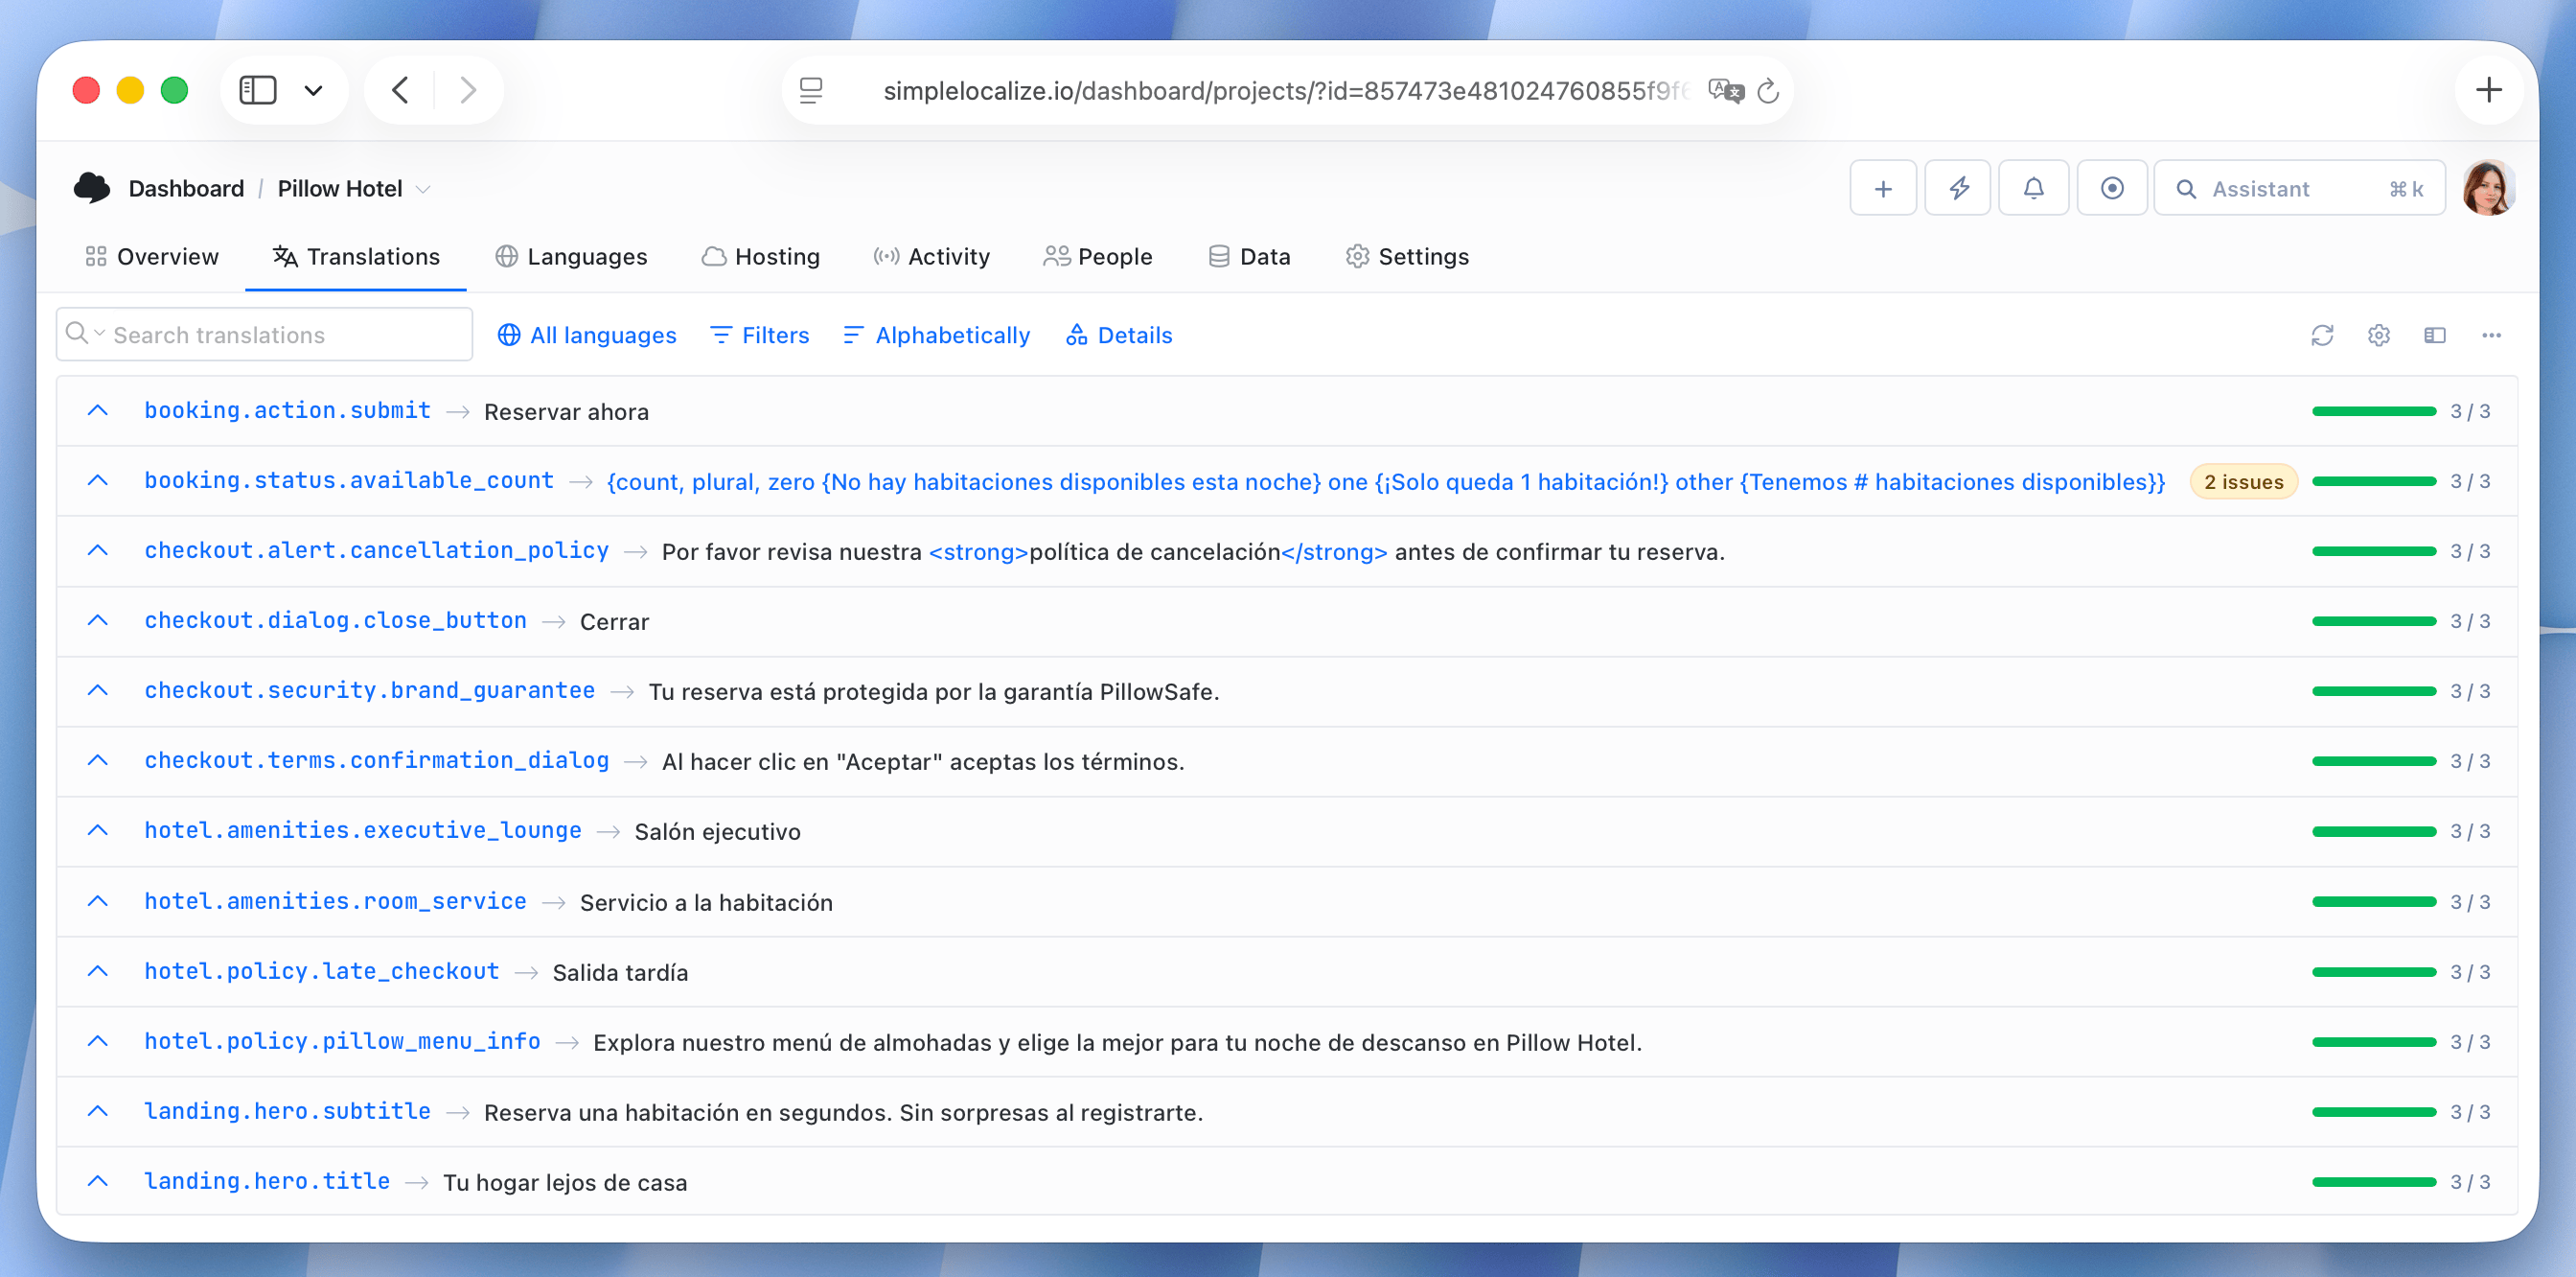Viewport: 2576px width, 1277px height.
Task: Toggle the browser sidebar
Action: tap(258, 90)
